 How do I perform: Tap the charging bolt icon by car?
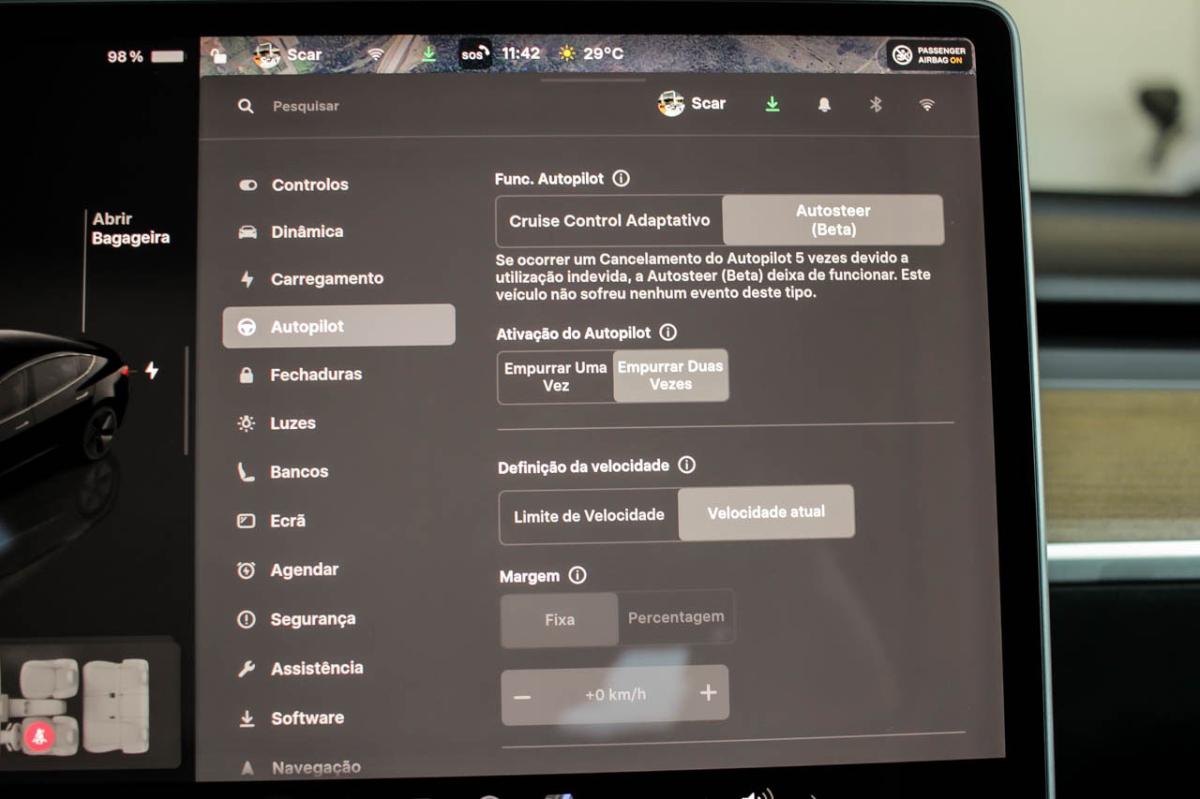pyautogui.click(x=151, y=371)
